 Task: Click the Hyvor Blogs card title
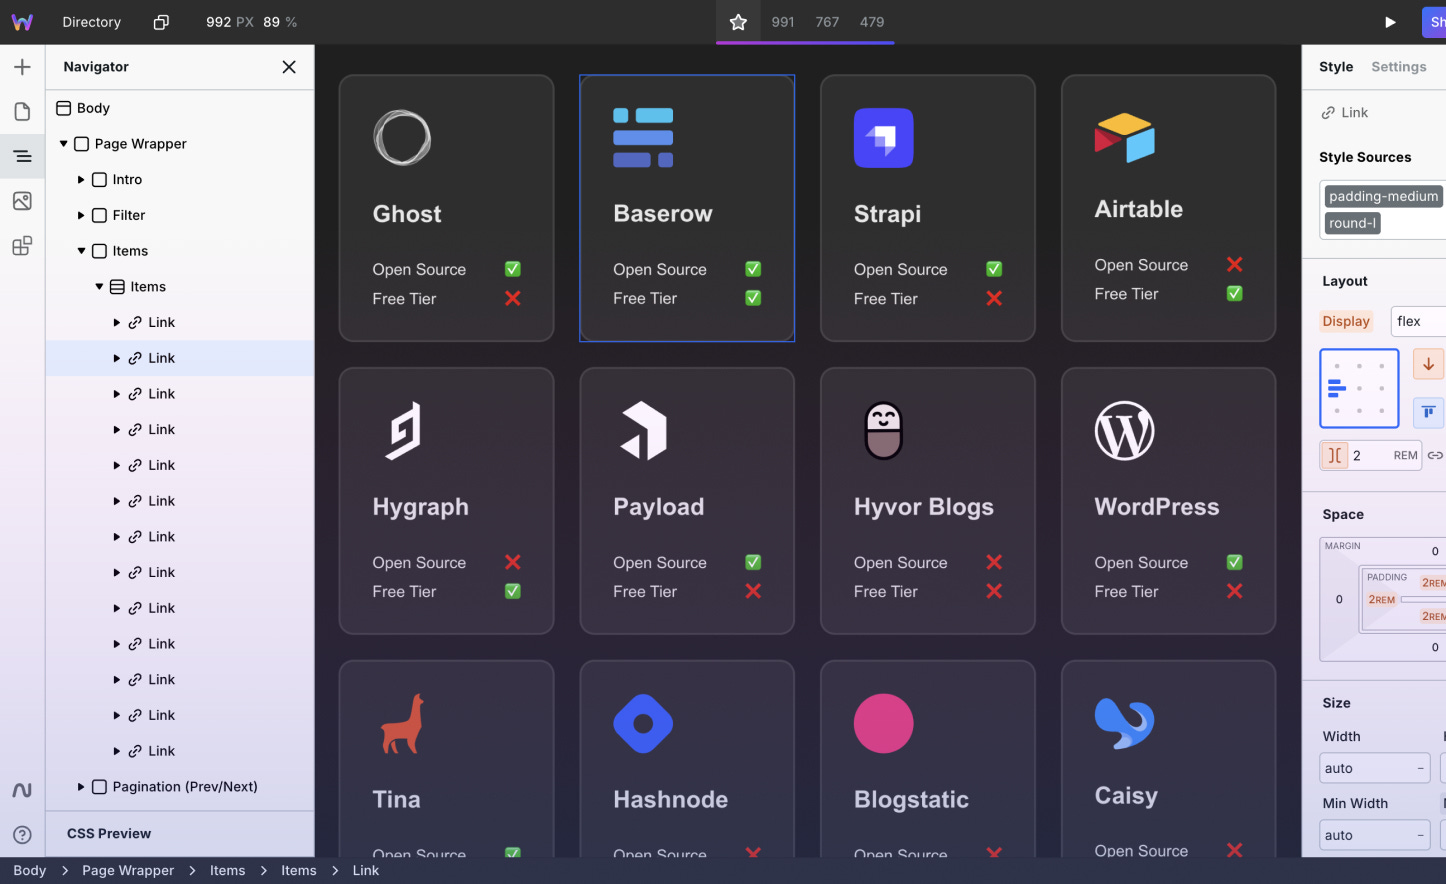coord(924,507)
